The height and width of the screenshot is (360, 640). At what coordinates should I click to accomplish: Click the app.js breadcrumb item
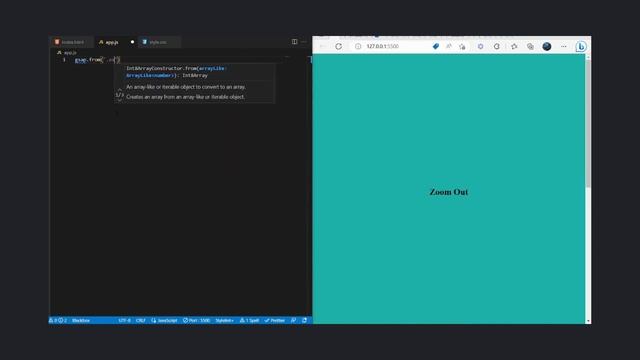pyautogui.click(x=67, y=53)
